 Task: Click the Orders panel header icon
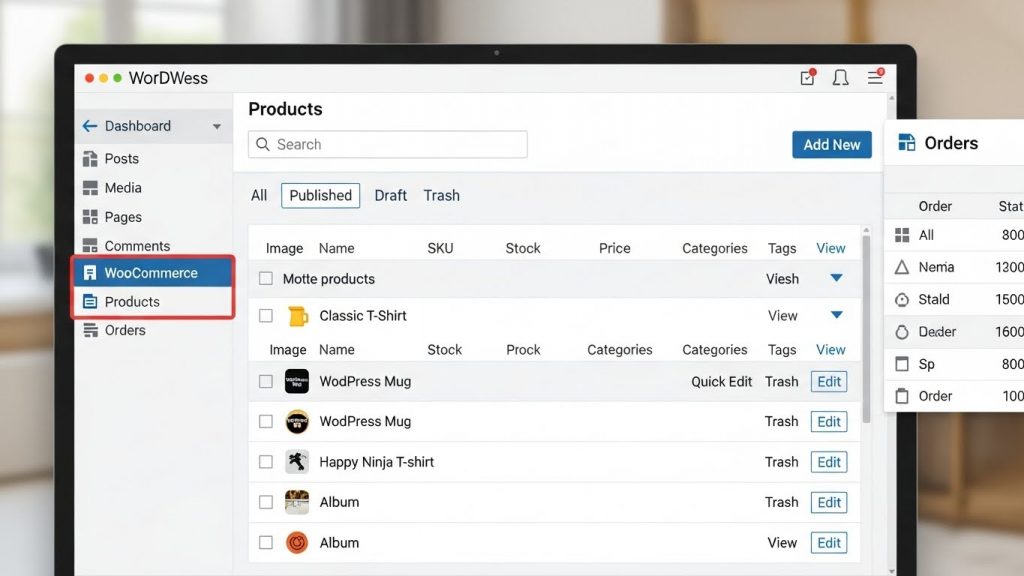click(906, 142)
